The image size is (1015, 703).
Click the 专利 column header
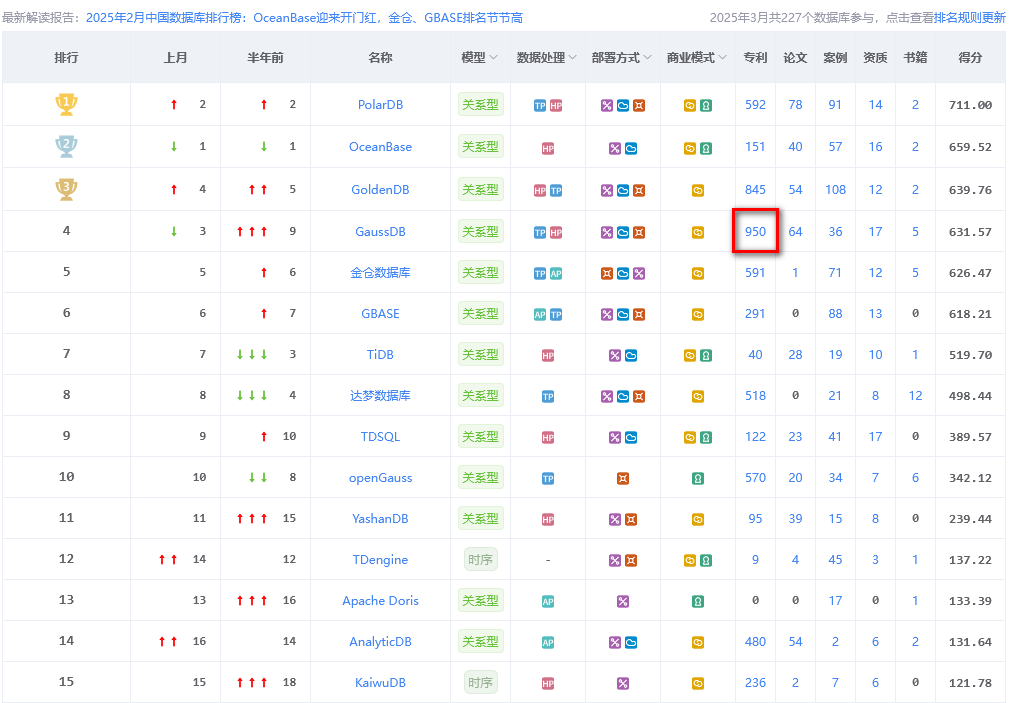point(755,58)
